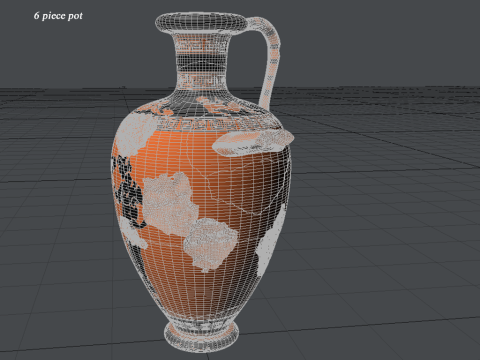Click the '6 piece pot' caption text

(x=58, y=16)
